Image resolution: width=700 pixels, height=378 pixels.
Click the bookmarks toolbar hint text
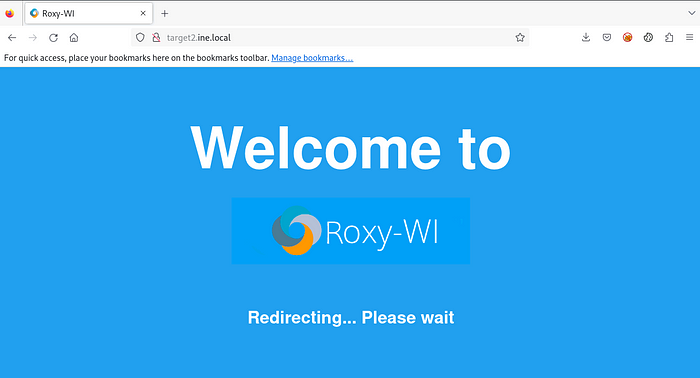pos(137,58)
